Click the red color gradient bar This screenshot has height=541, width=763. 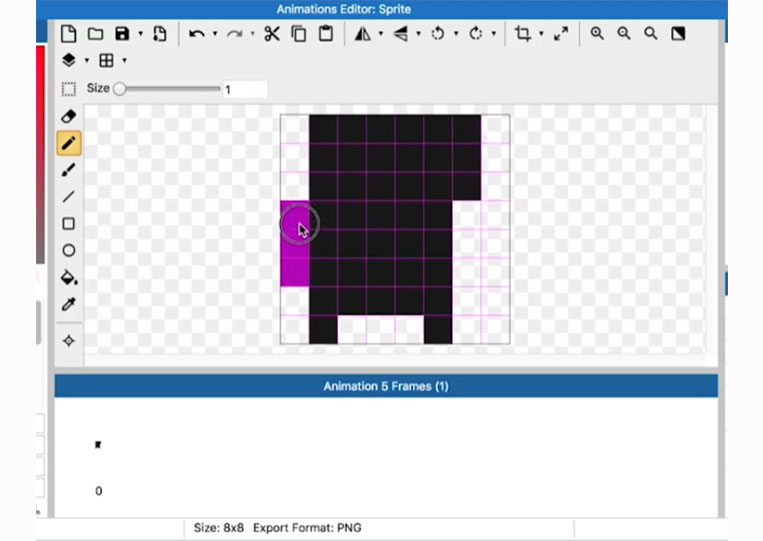[40, 155]
